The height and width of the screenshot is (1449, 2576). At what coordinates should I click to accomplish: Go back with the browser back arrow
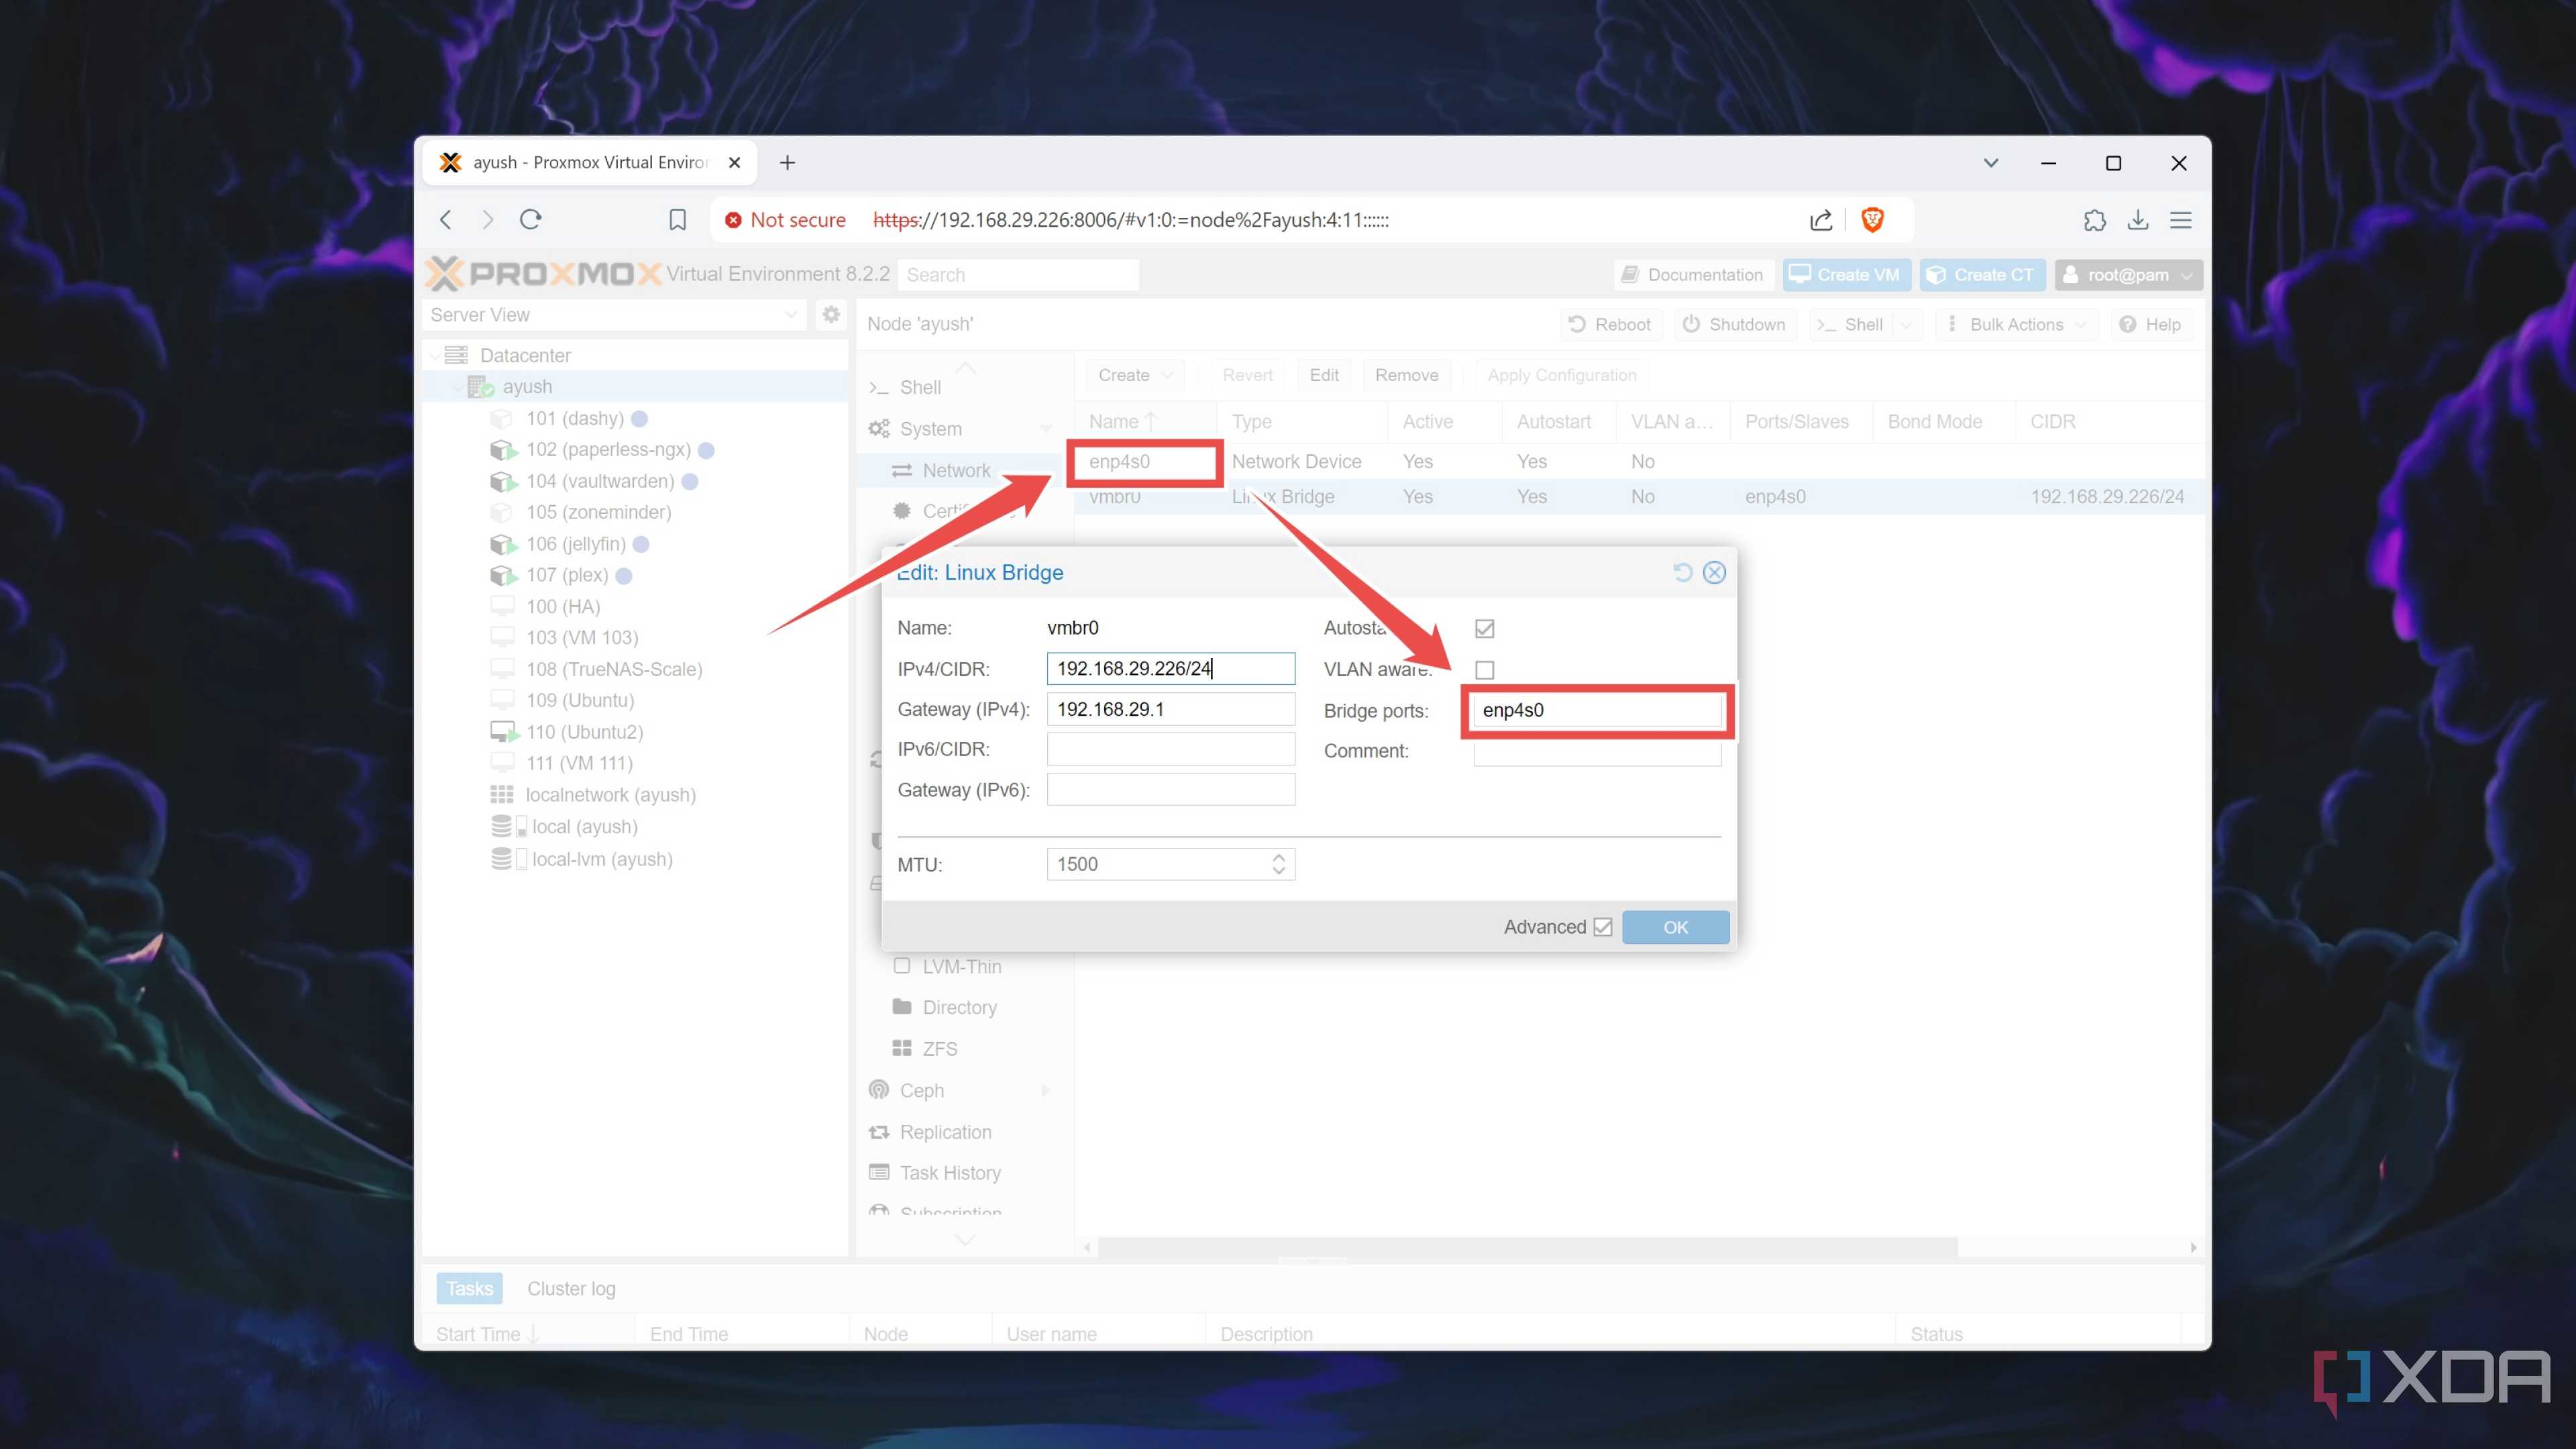(446, 219)
